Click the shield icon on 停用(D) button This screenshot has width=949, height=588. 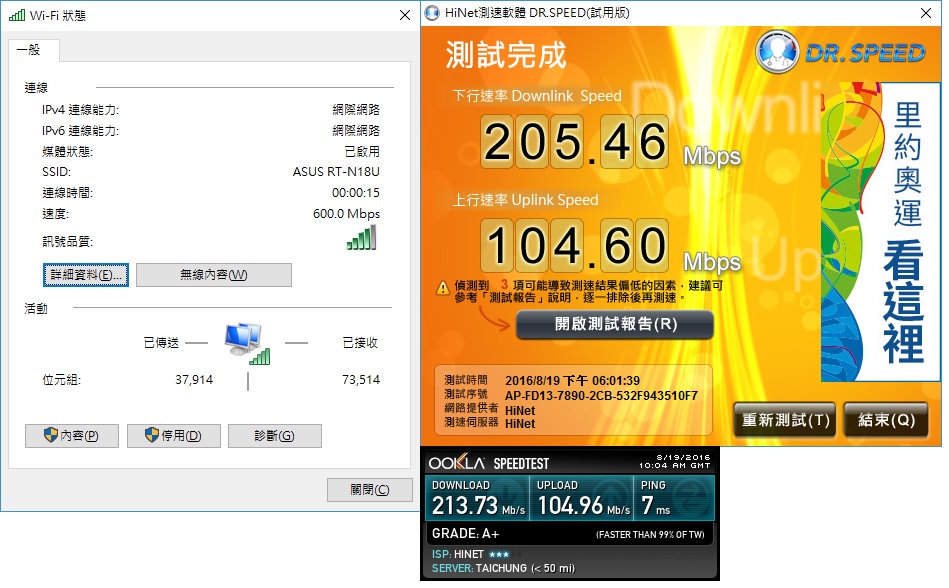tap(152, 435)
